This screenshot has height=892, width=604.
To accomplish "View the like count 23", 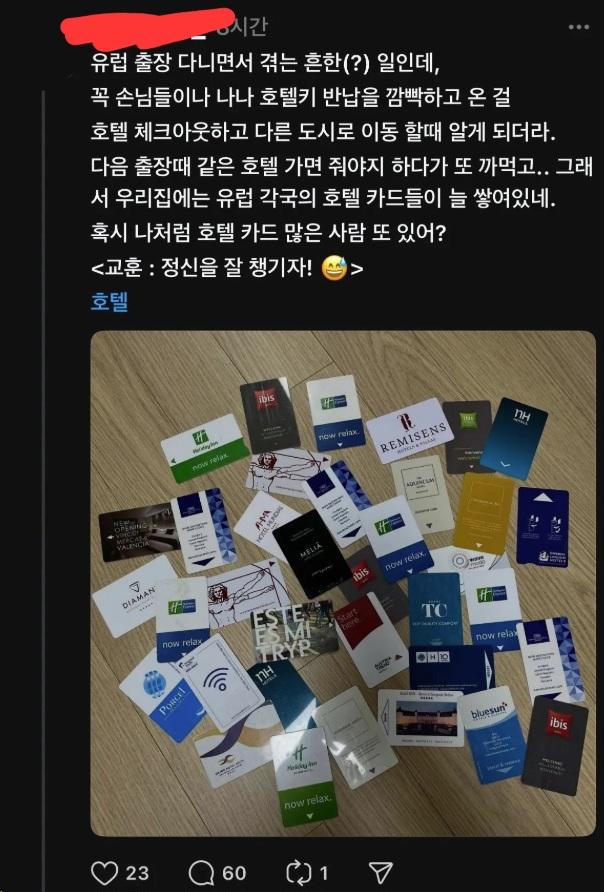I will point(137,873).
